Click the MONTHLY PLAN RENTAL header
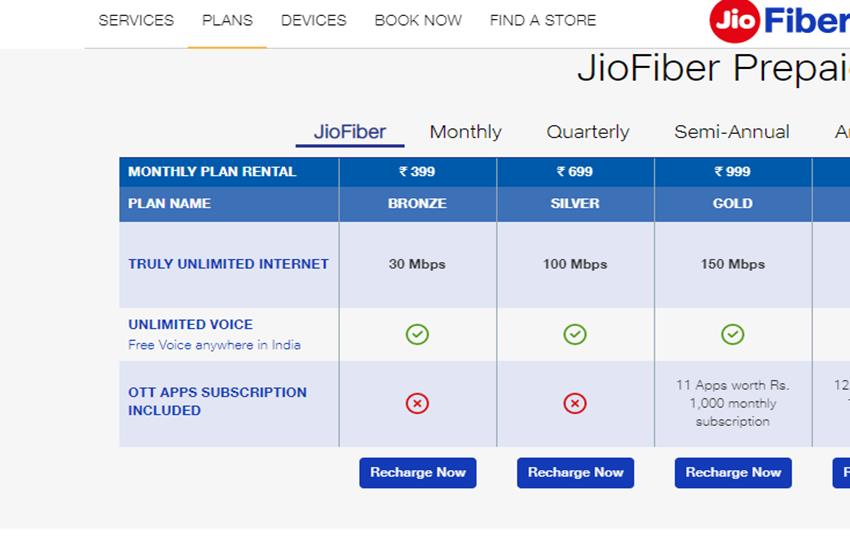This screenshot has width=850, height=550. (x=212, y=172)
